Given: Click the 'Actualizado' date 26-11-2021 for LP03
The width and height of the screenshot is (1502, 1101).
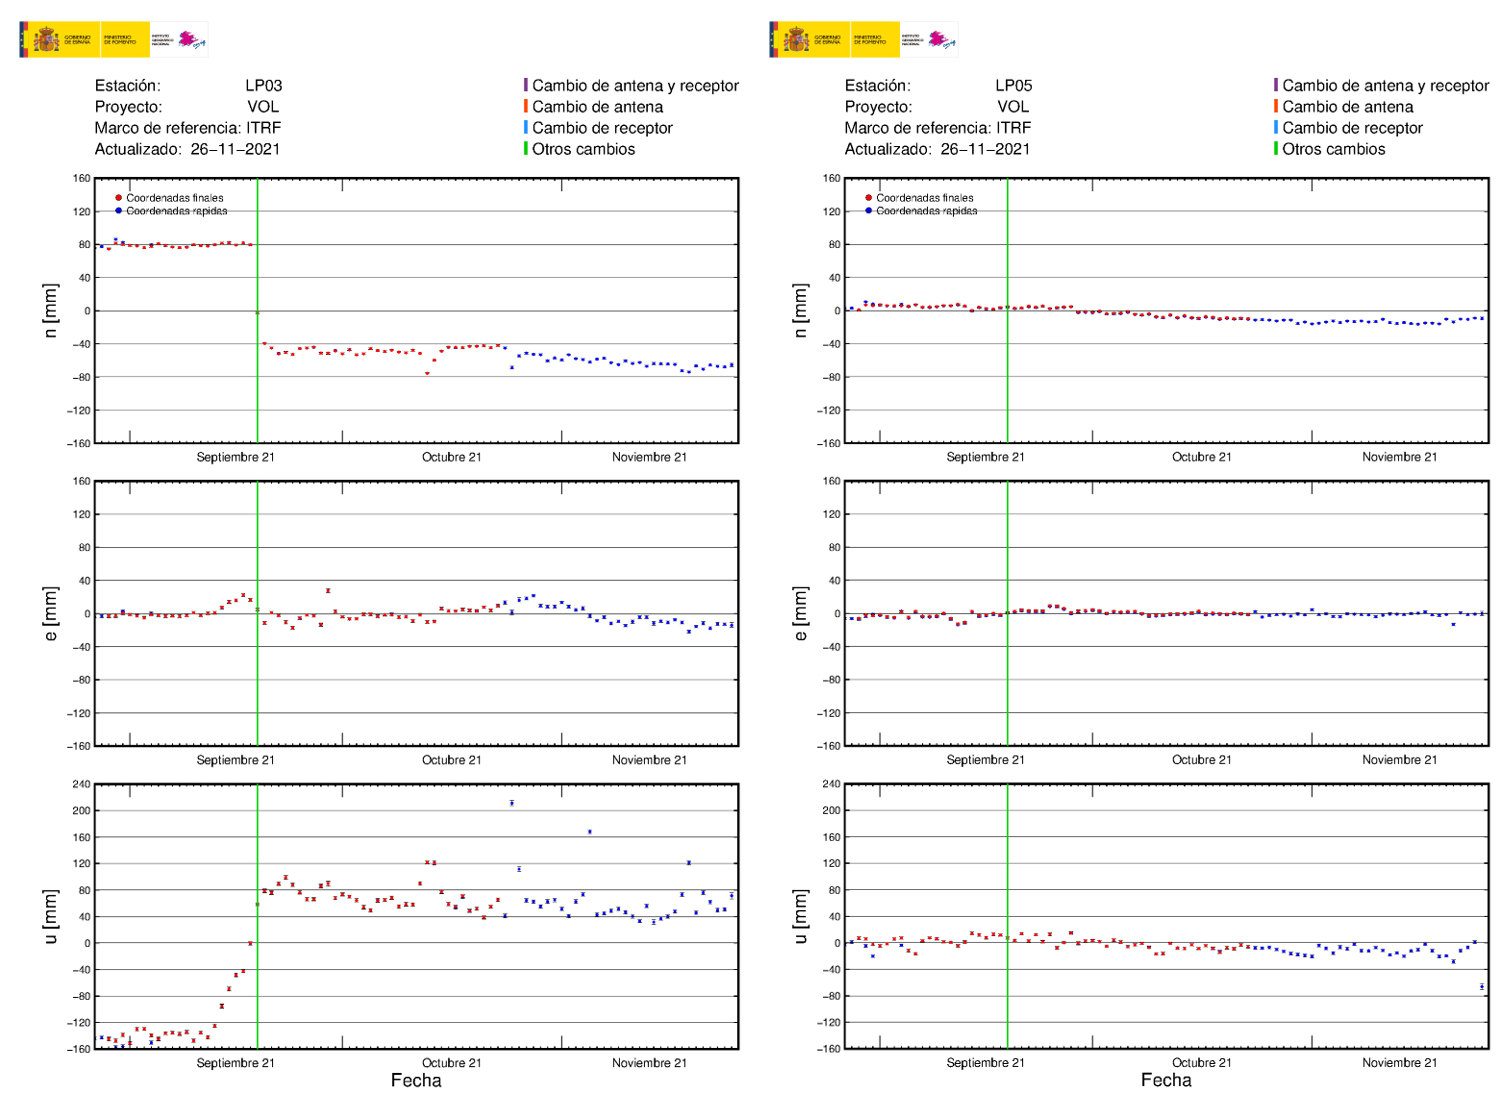Looking at the screenshot, I should coord(235,149).
